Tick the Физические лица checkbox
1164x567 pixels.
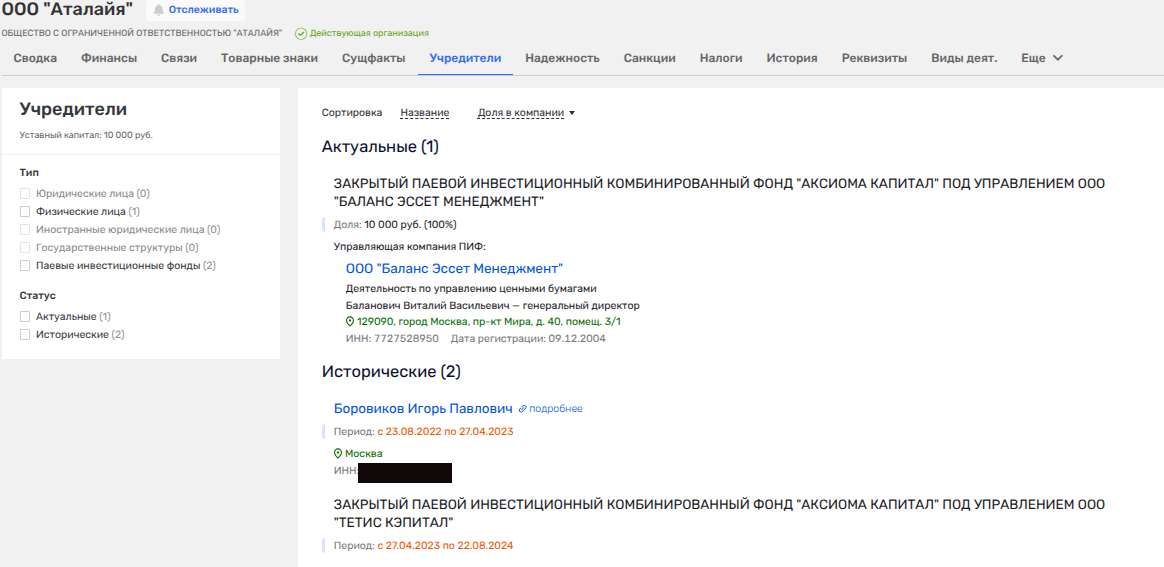tap(25, 212)
